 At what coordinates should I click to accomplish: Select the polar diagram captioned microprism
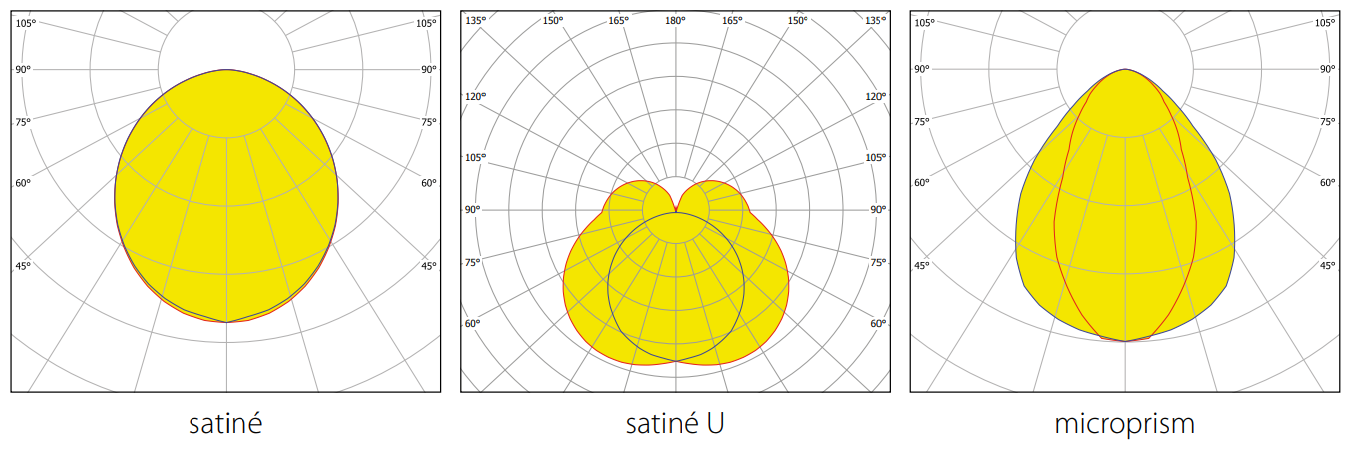coord(1124,201)
